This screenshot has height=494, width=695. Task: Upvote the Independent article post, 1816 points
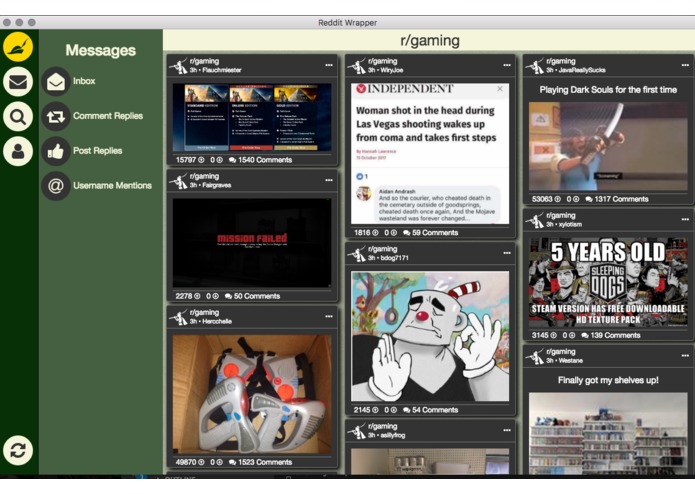(375, 233)
